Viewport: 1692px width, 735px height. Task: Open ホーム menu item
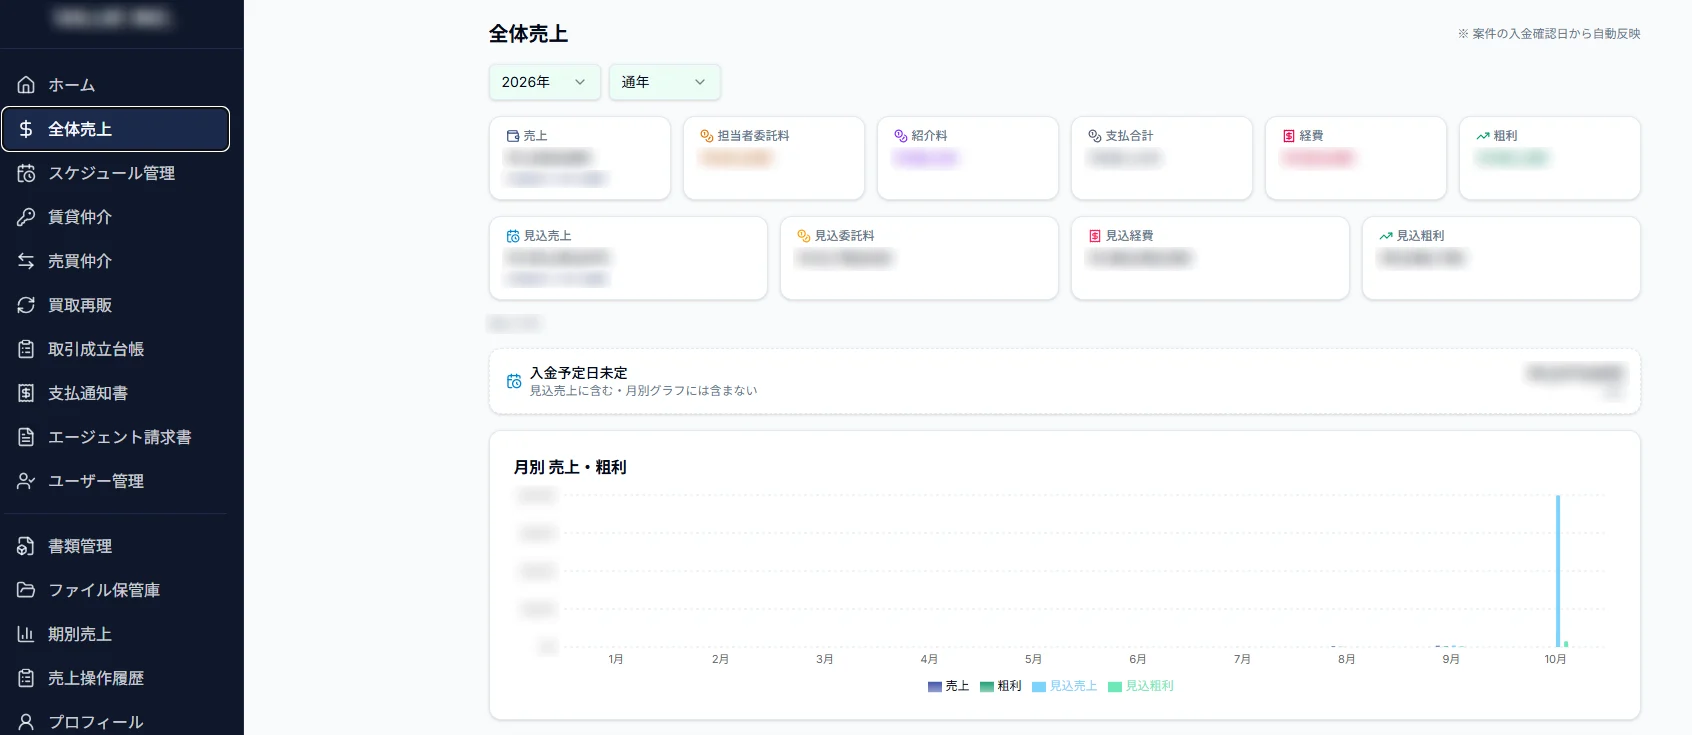click(116, 85)
